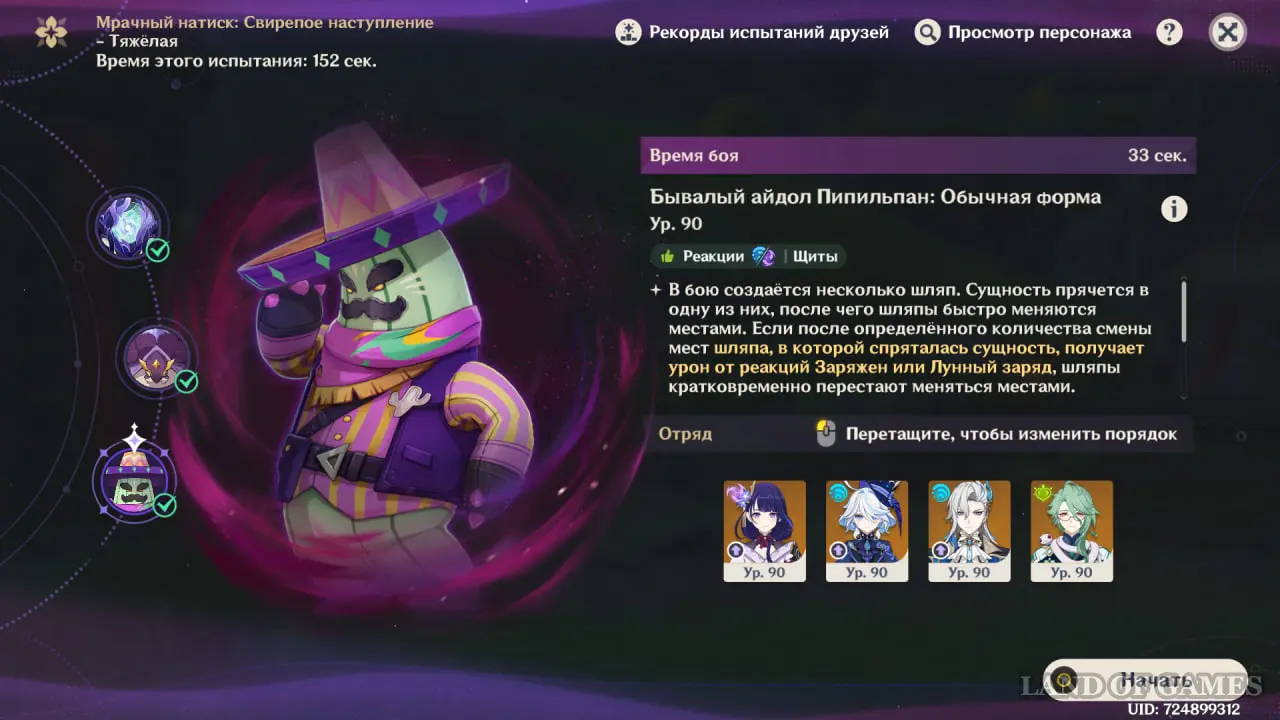This screenshot has height=720, width=1280.
Task: Select the purple-haired character portrait
Action: [765, 531]
